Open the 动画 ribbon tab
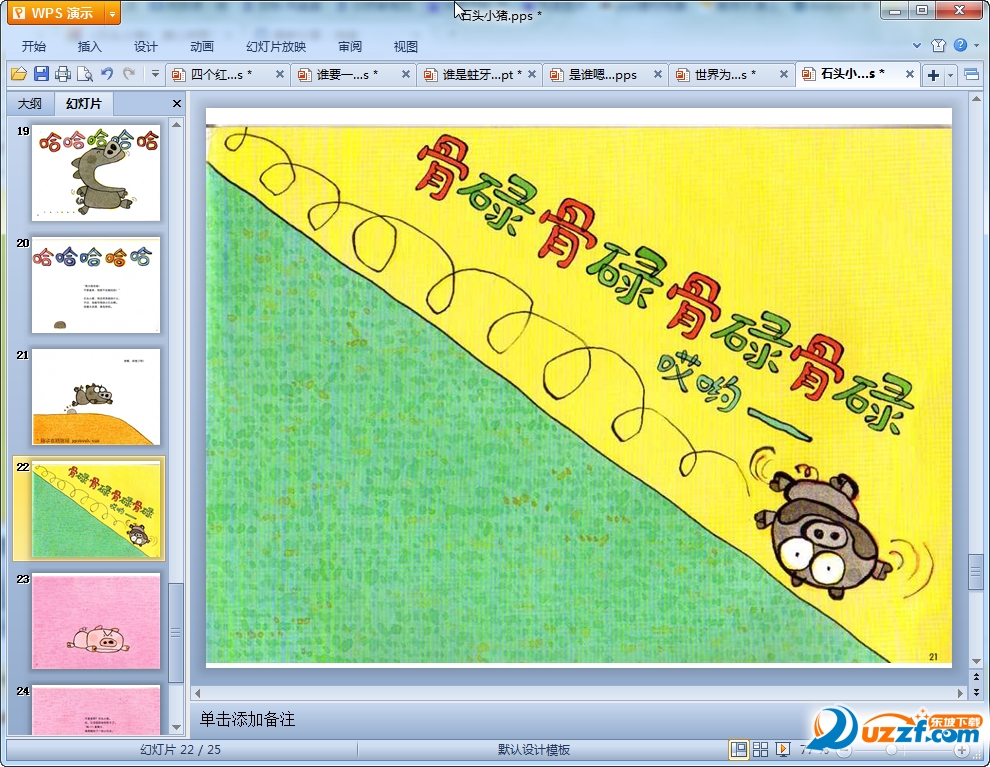 pos(201,46)
